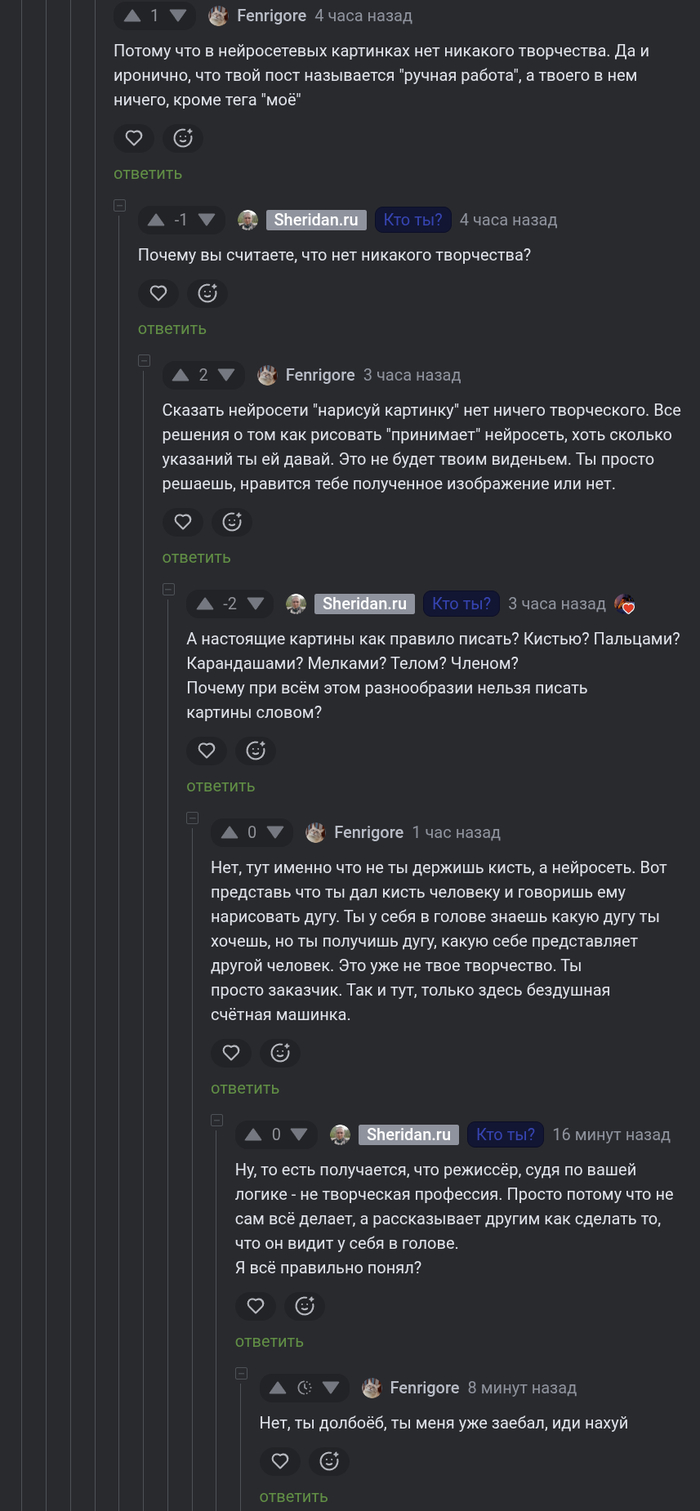Open Sheridan.ru's profile from the 3 часа назад comment
700x1511 pixels.
coord(364,604)
